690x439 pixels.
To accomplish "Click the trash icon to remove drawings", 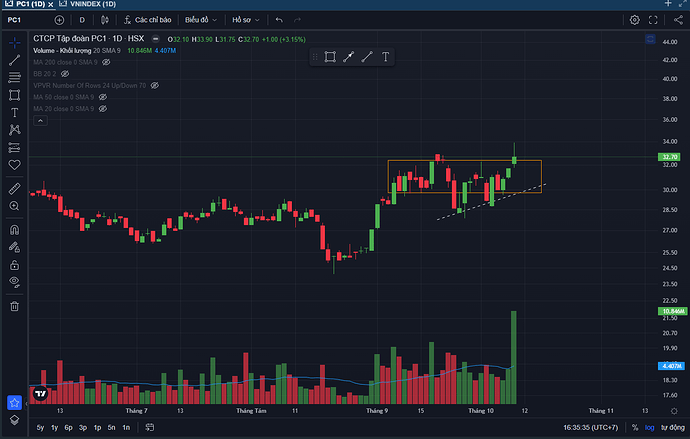I will coord(14,306).
